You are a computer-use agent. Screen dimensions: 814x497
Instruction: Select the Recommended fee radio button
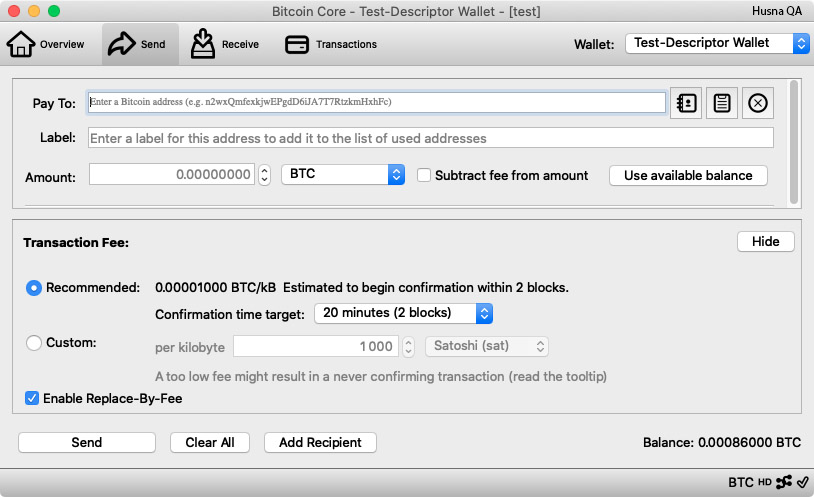(34, 288)
